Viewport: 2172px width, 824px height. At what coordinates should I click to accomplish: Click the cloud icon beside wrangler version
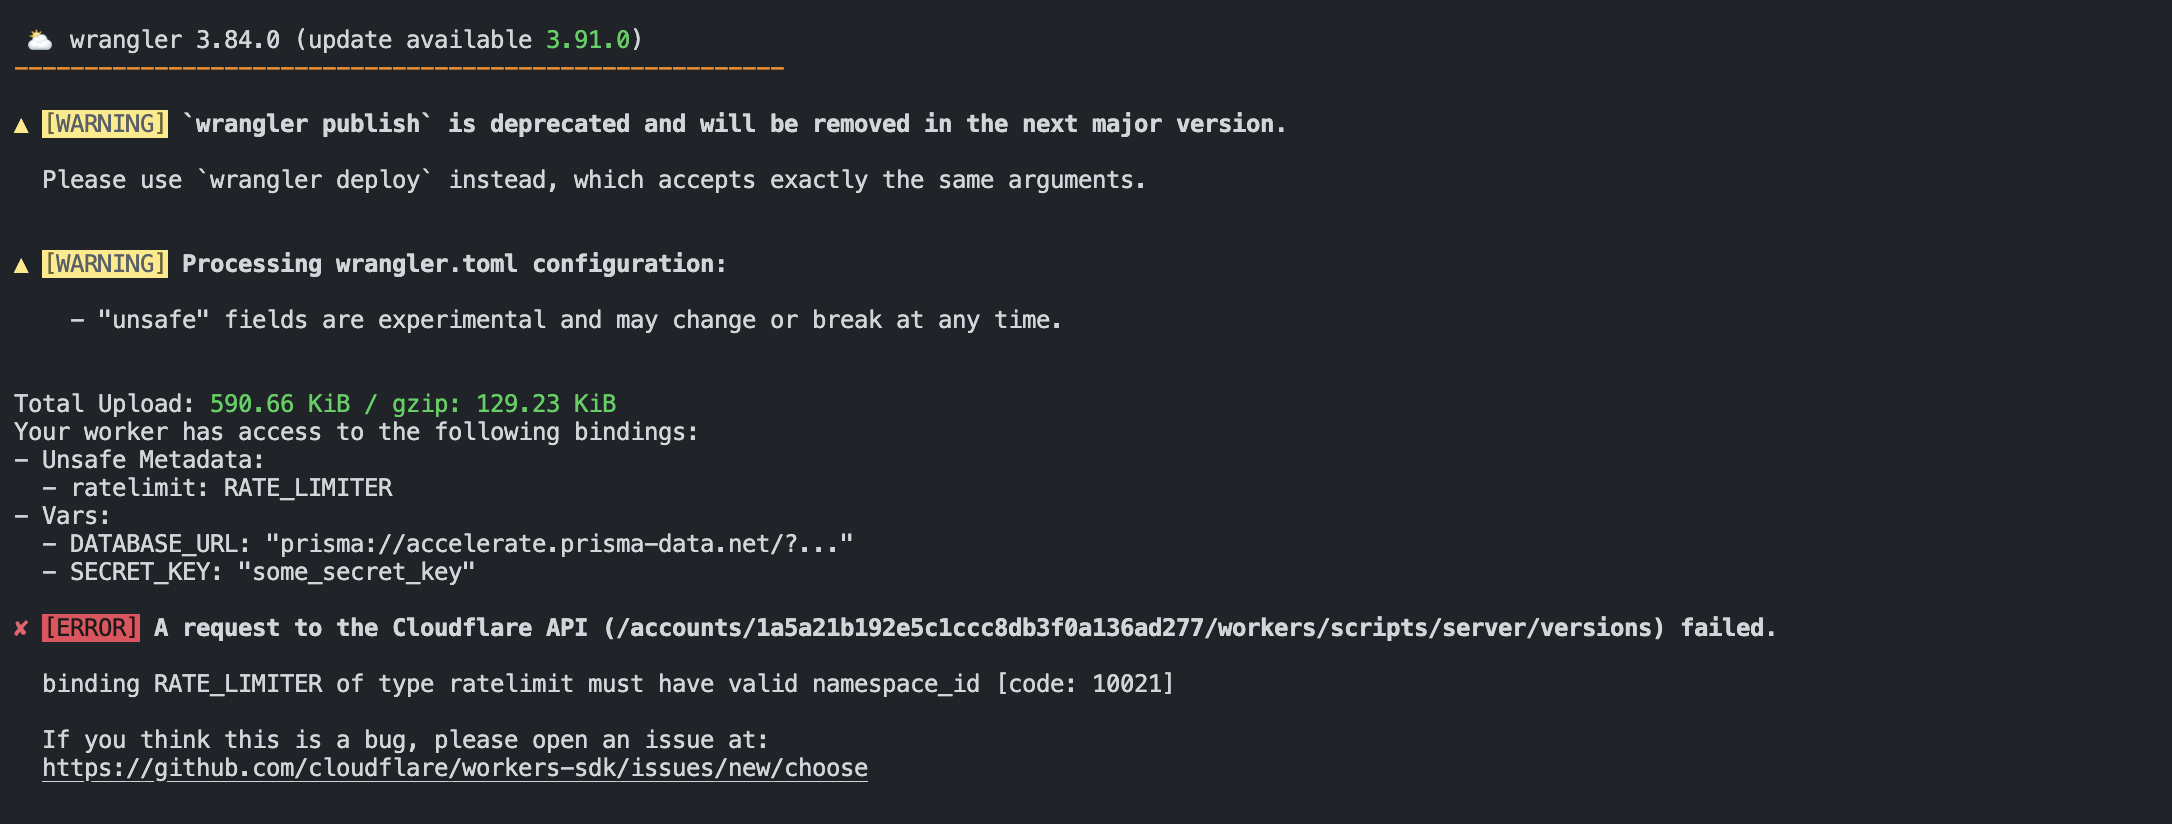(x=39, y=40)
